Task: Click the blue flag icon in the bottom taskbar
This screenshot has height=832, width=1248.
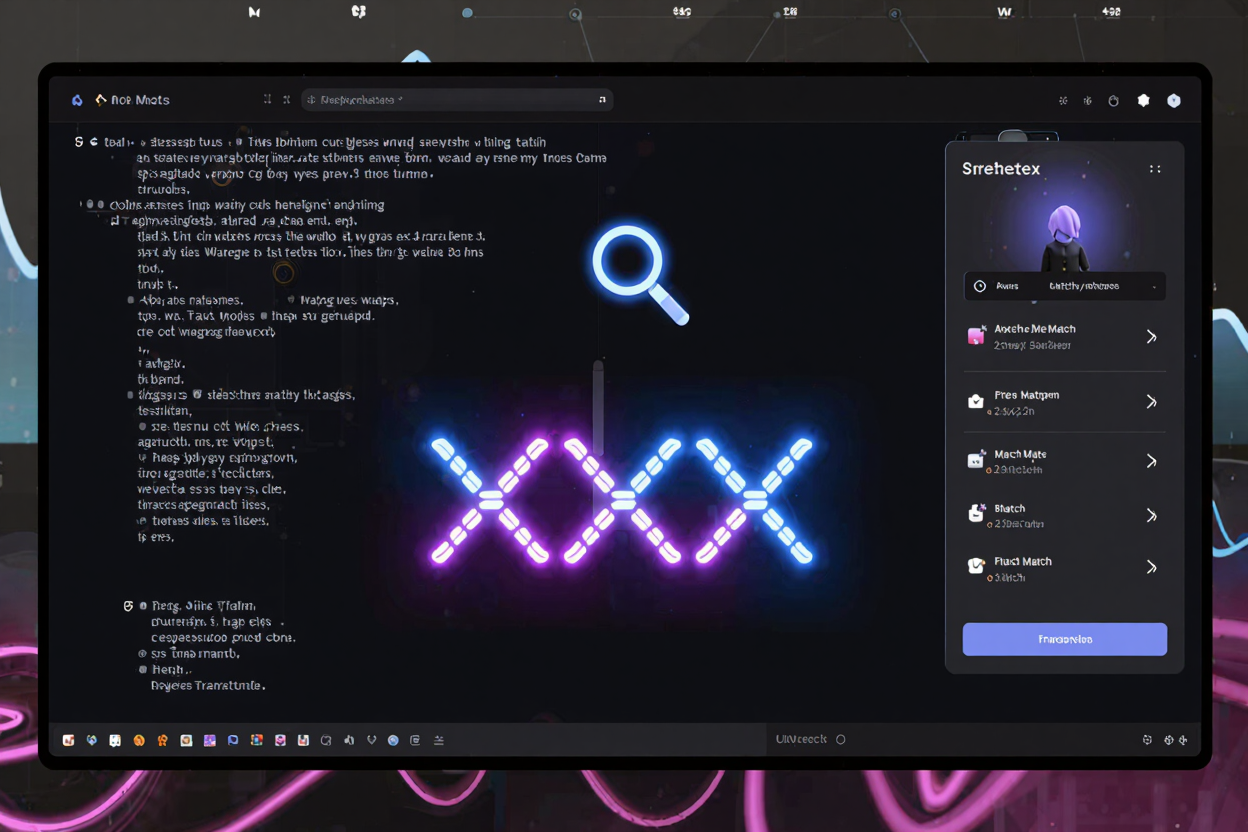Action: [x=233, y=740]
